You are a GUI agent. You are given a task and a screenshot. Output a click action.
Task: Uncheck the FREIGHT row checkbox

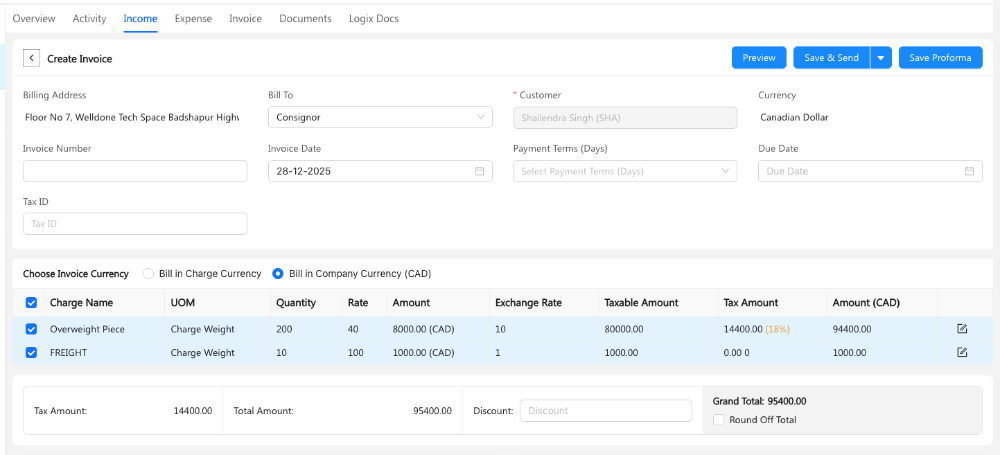click(x=31, y=352)
